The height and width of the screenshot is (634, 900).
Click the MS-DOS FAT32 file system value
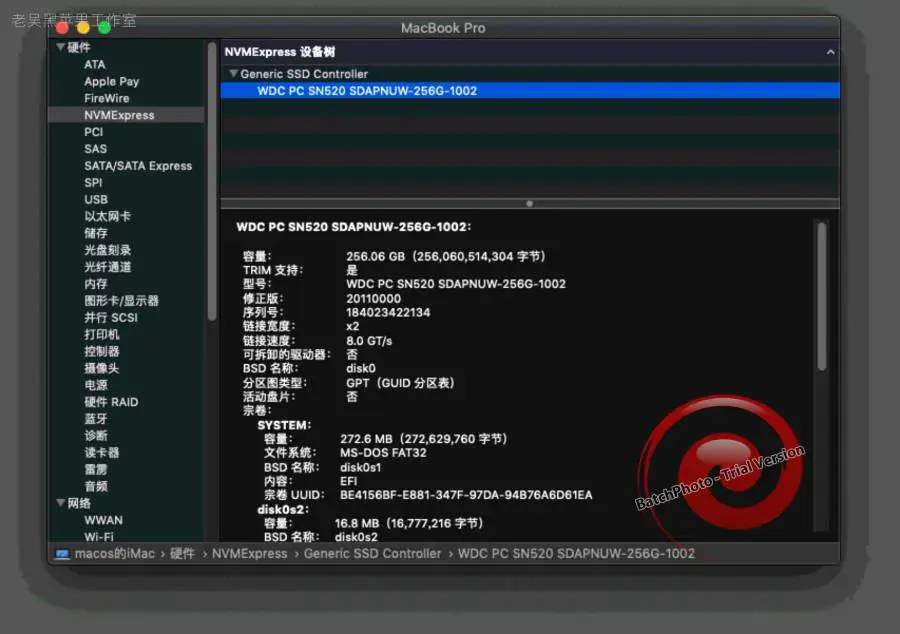383,453
